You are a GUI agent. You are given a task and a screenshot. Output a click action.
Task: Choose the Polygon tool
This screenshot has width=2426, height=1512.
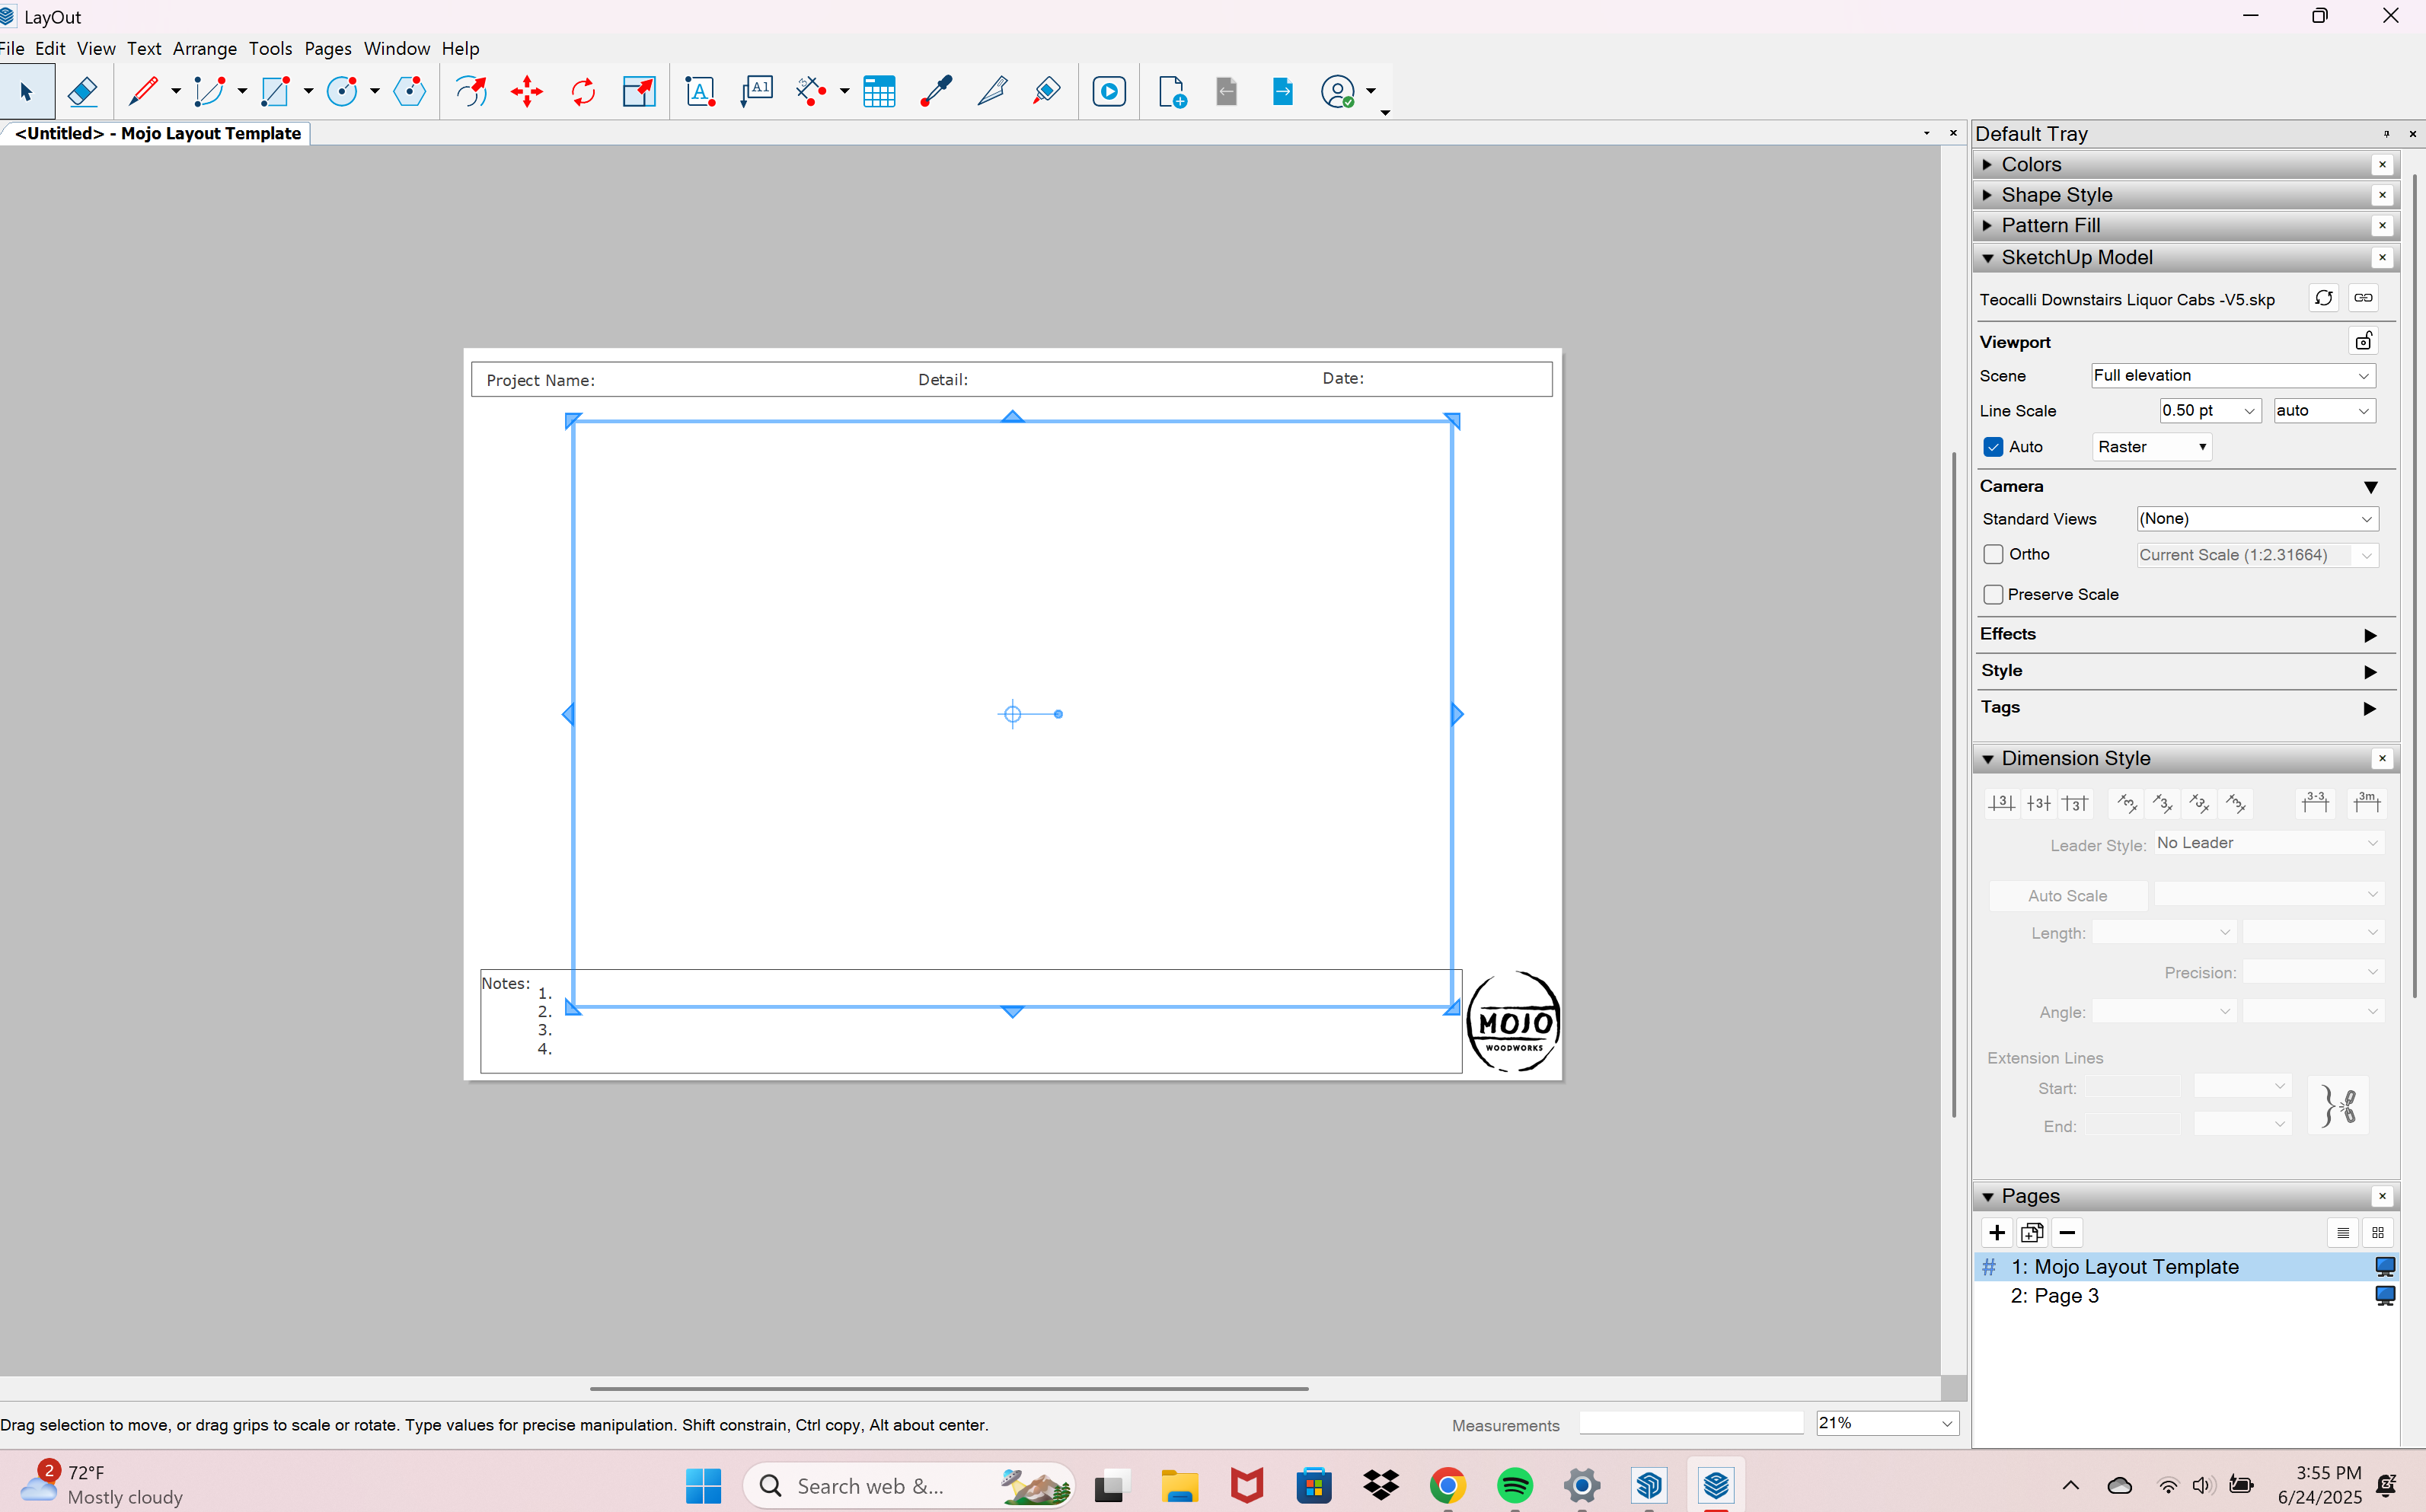coord(410,92)
